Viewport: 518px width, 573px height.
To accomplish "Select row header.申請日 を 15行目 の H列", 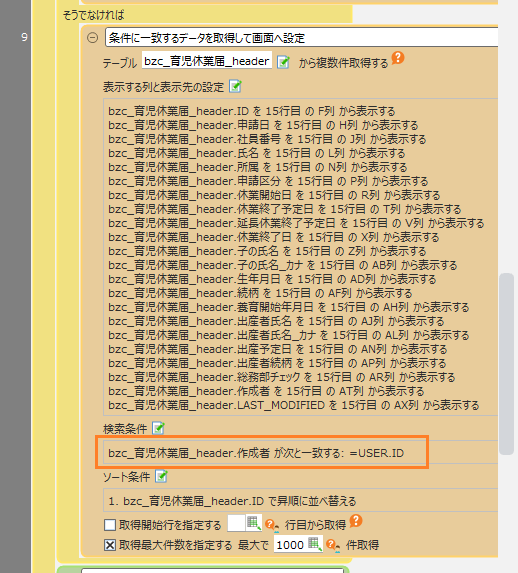I will (263, 125).
